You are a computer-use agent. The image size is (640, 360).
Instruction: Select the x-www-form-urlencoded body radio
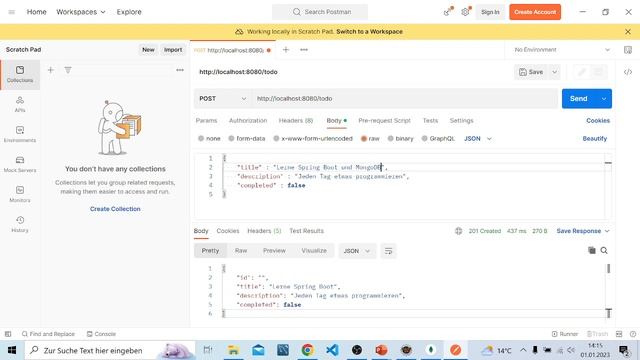point(276,138)
